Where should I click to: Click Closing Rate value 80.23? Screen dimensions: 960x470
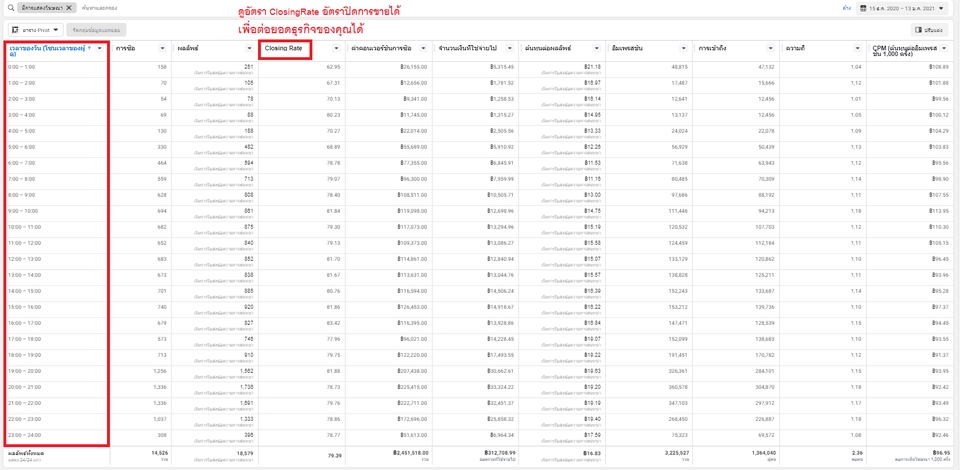pyautogui.click(x=333, y=114)
